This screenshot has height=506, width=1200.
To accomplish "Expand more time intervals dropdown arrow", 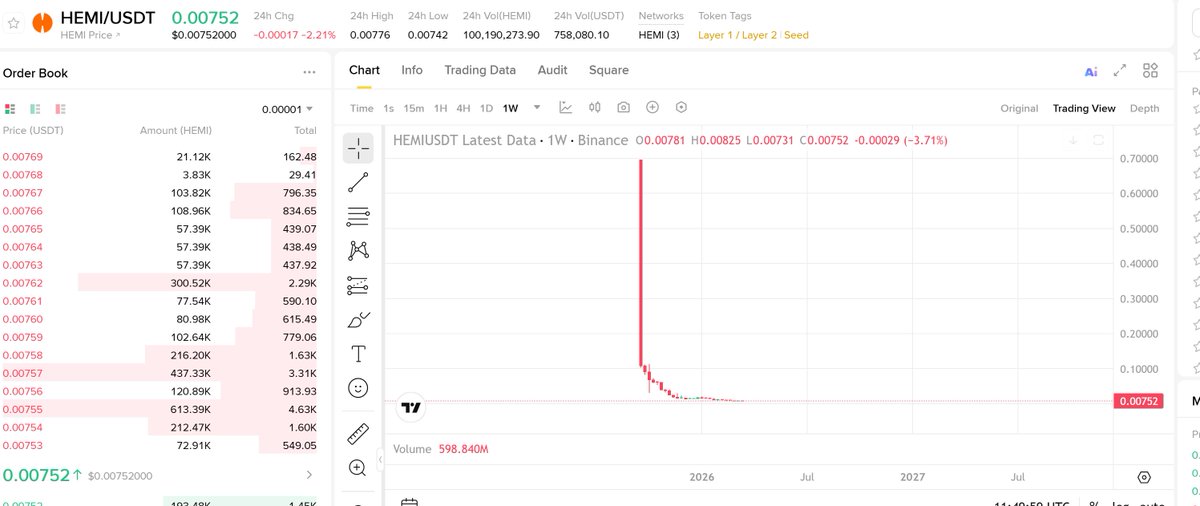I will click(537, 108).
